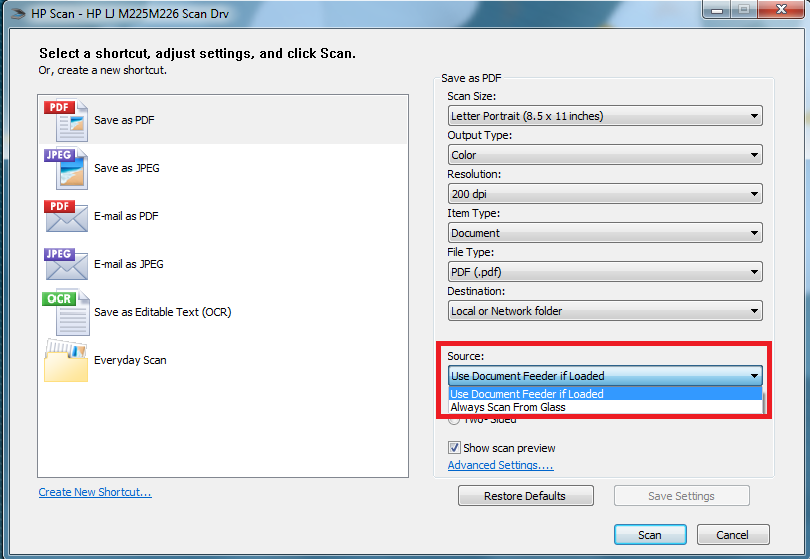Click the Save Settings button

681,496
